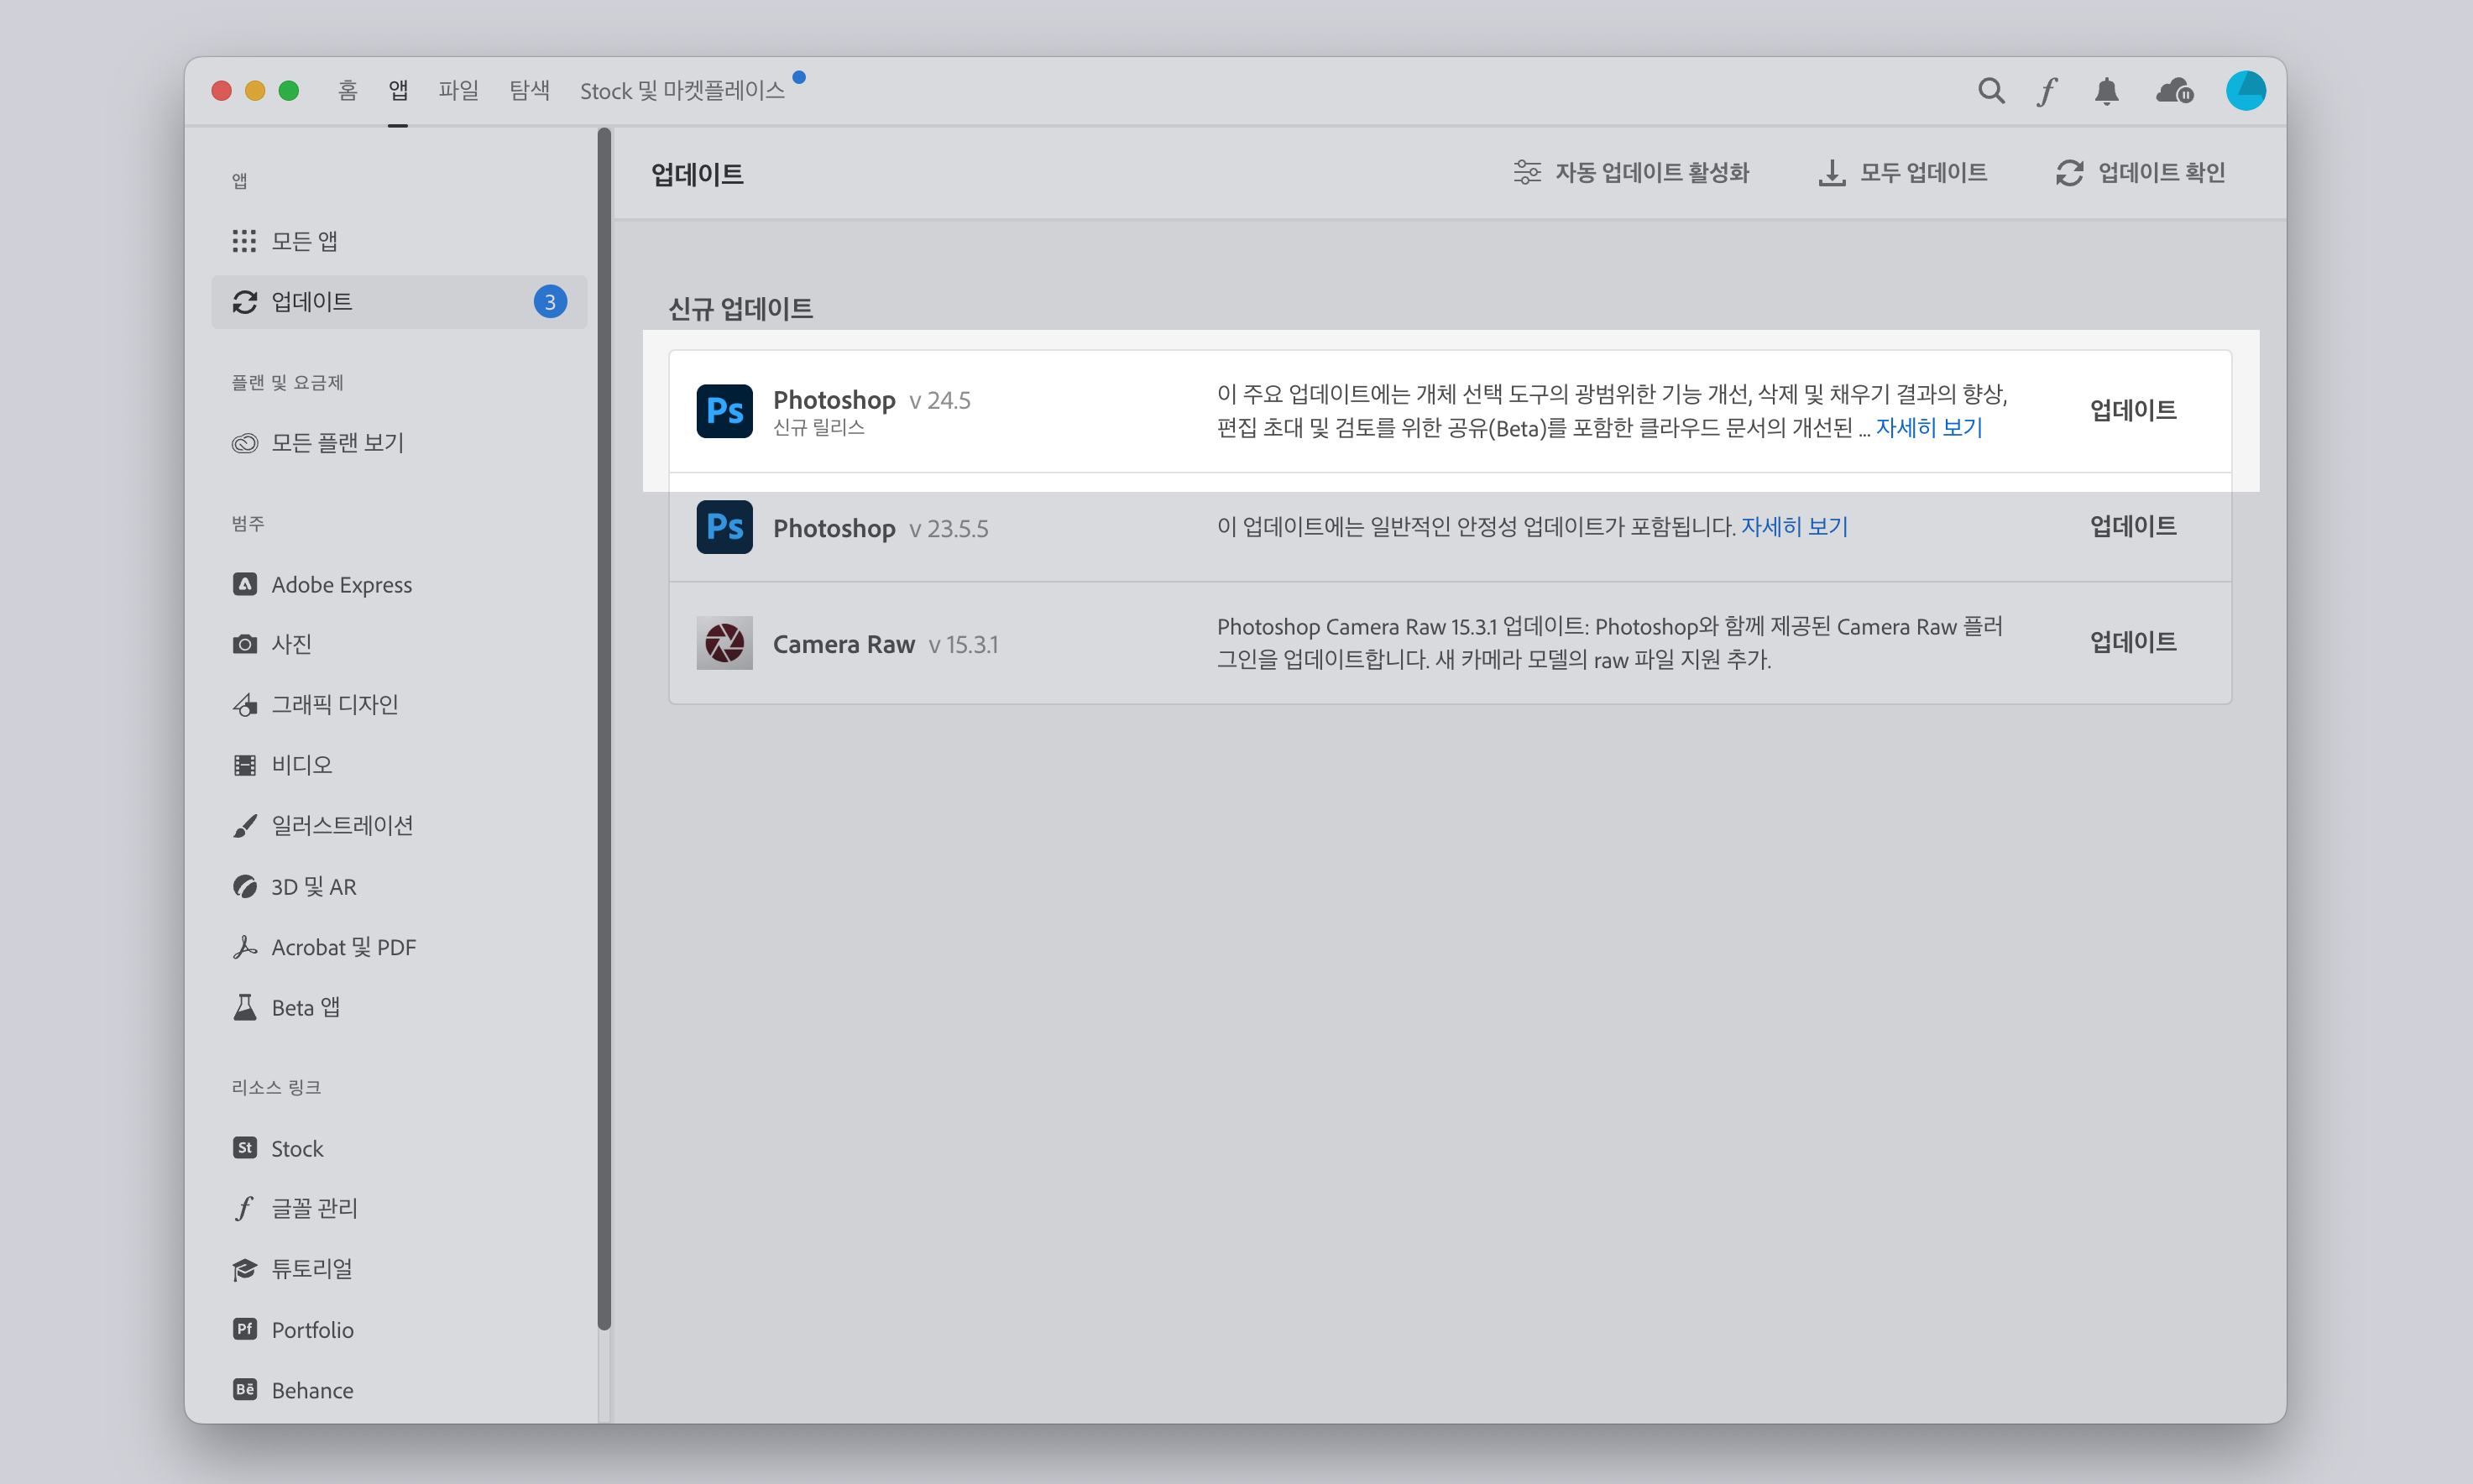
Task: Update Camera Raw v 15.3.1
Action: pyautogui.click(x=2133, y=642)
